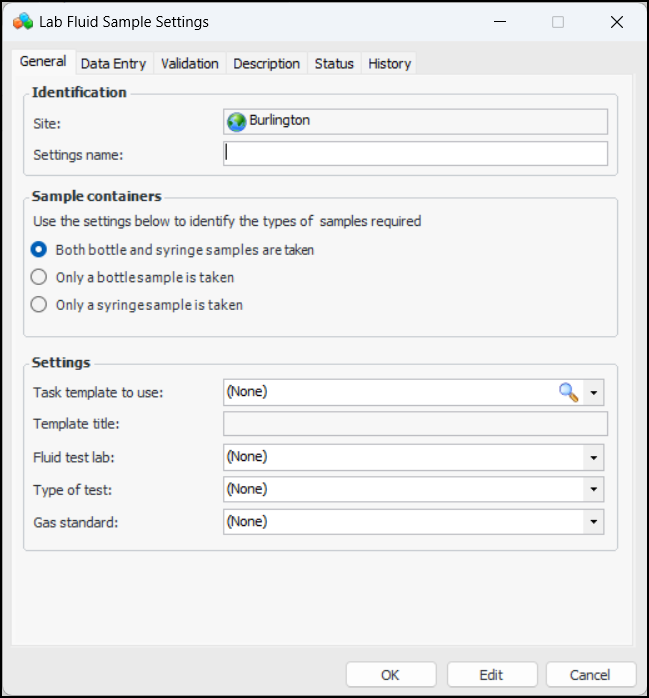The image size is (649, 698).
Task: Open the Gas standard dropdown list
Action: pyautogui.click(x=594, y=521)
